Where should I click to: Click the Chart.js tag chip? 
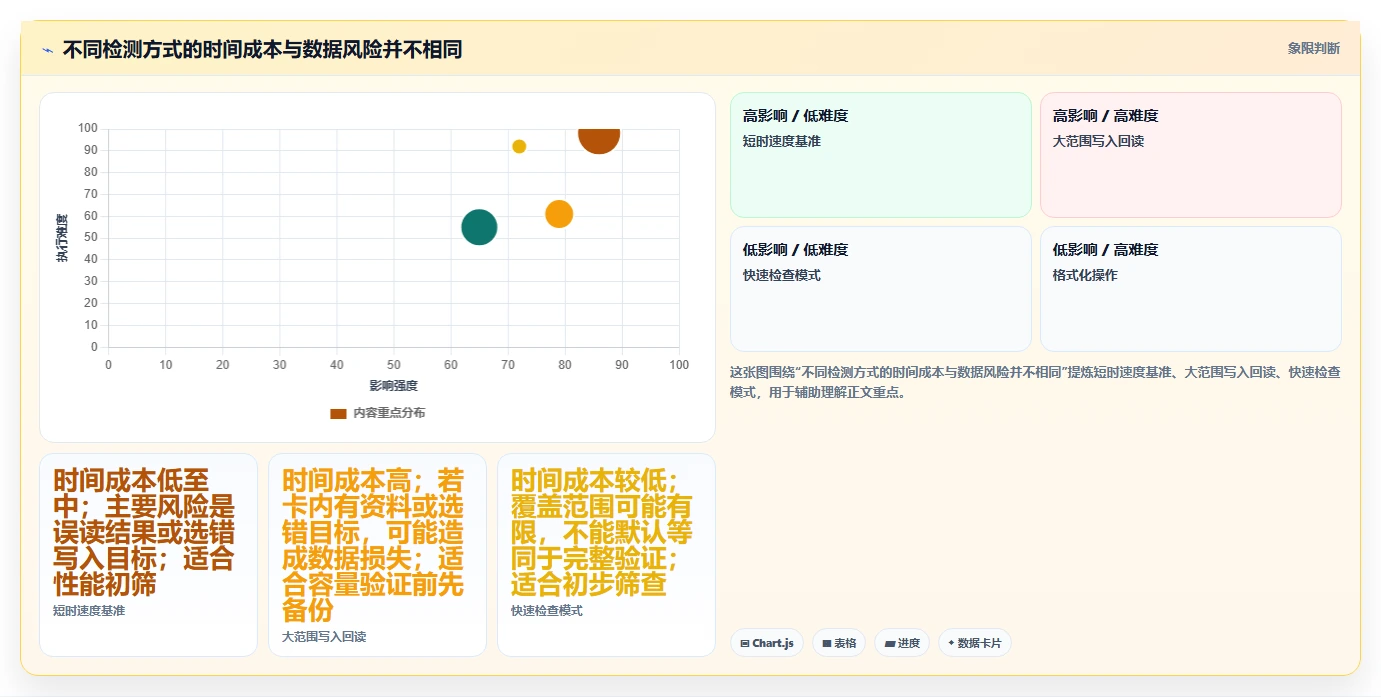[767, 643]
